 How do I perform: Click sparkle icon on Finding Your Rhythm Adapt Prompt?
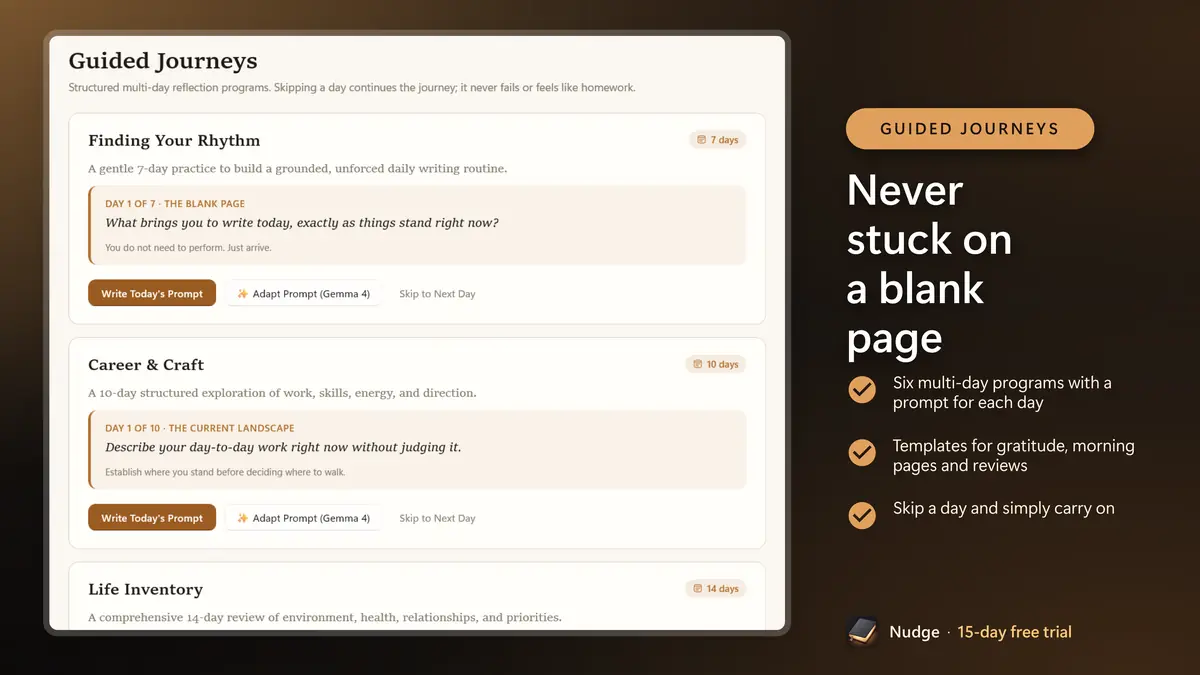(x=242, y=294)
